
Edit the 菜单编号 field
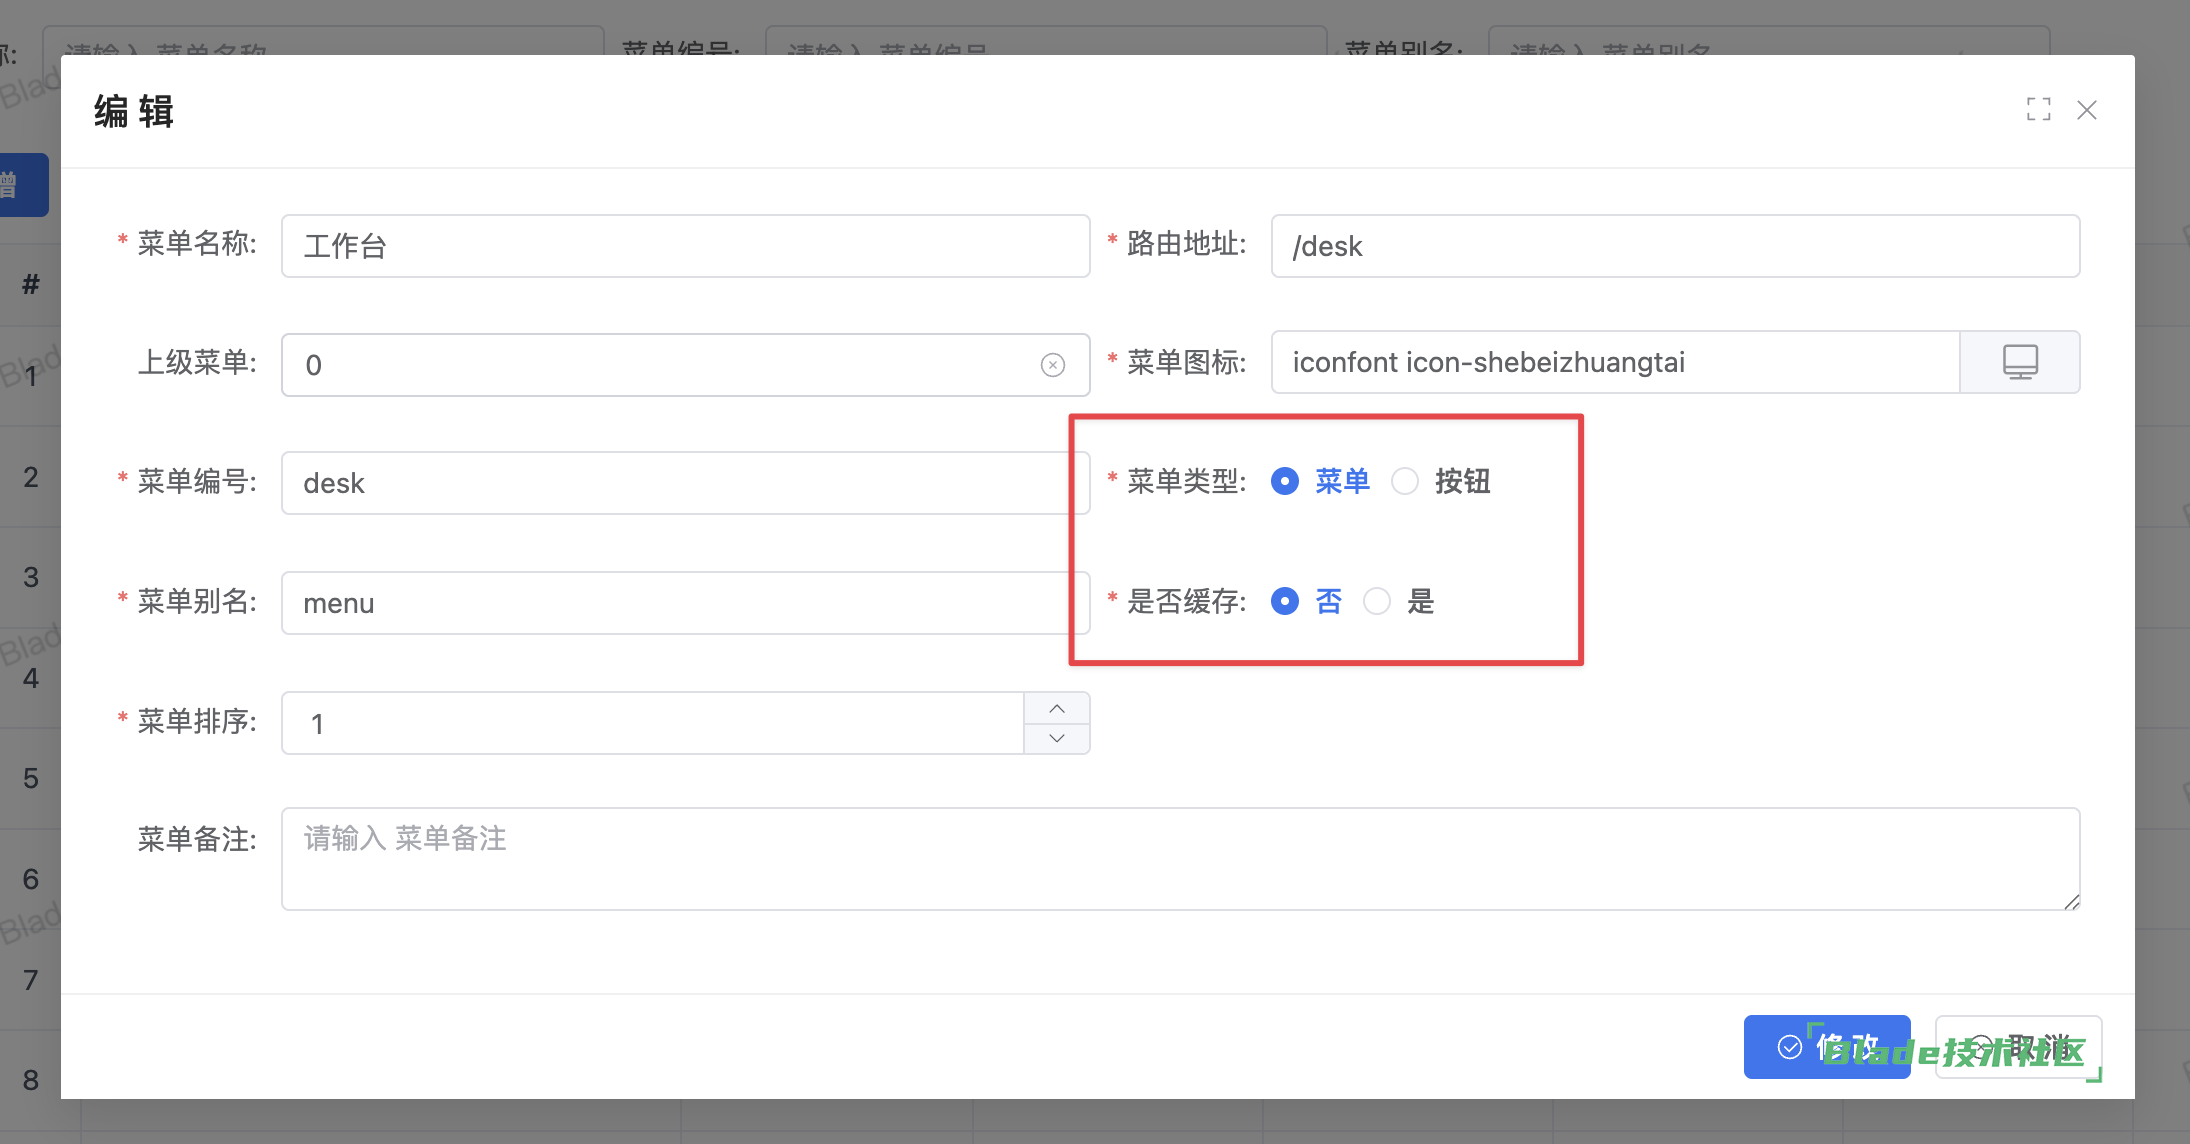(685, 483)
